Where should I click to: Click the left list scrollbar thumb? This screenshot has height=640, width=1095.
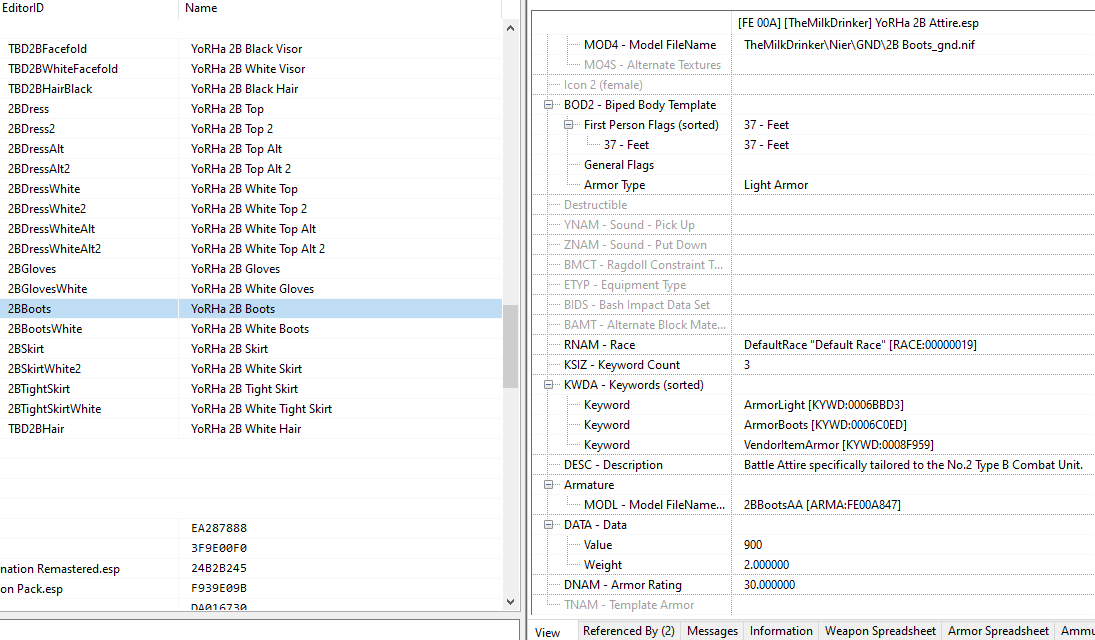click(510, 346)
